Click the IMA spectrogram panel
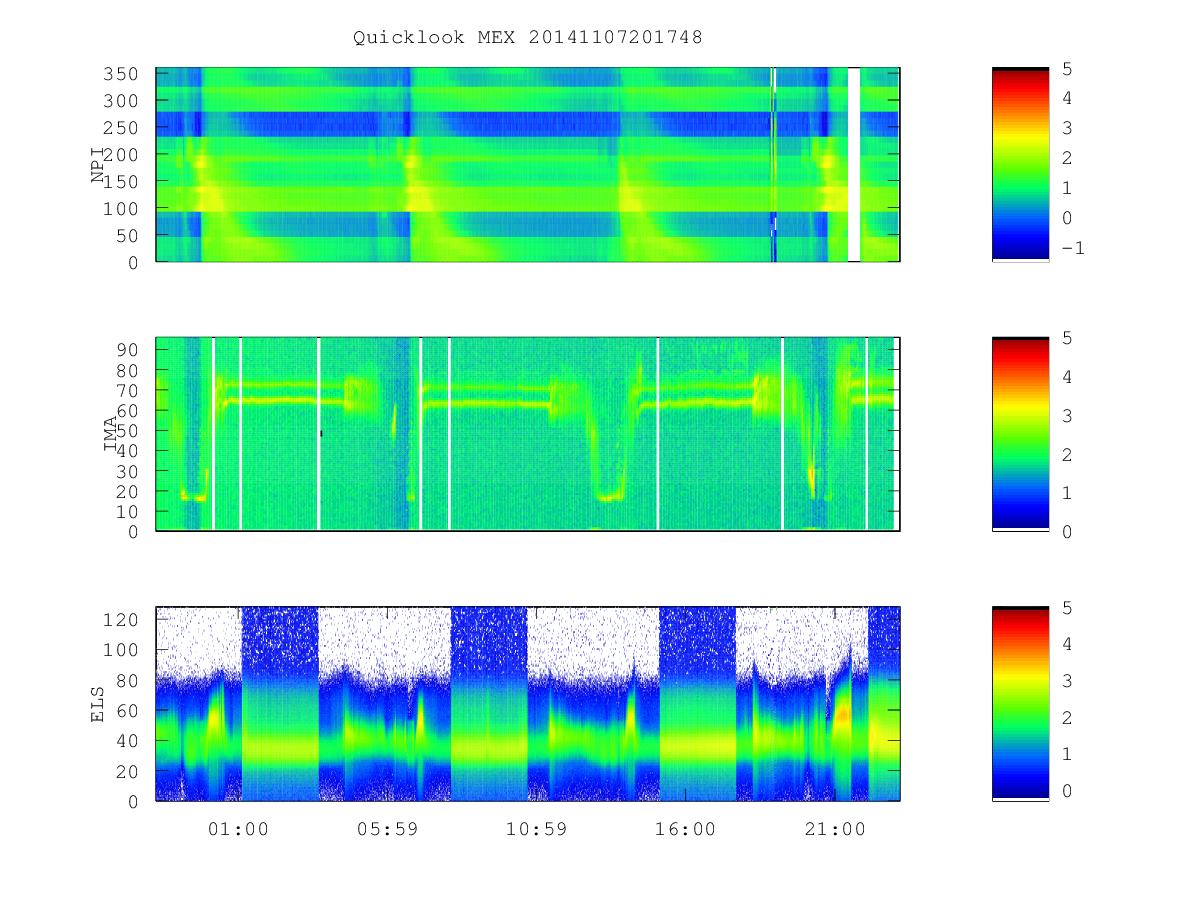1200x900 pixels. (528, 434)
